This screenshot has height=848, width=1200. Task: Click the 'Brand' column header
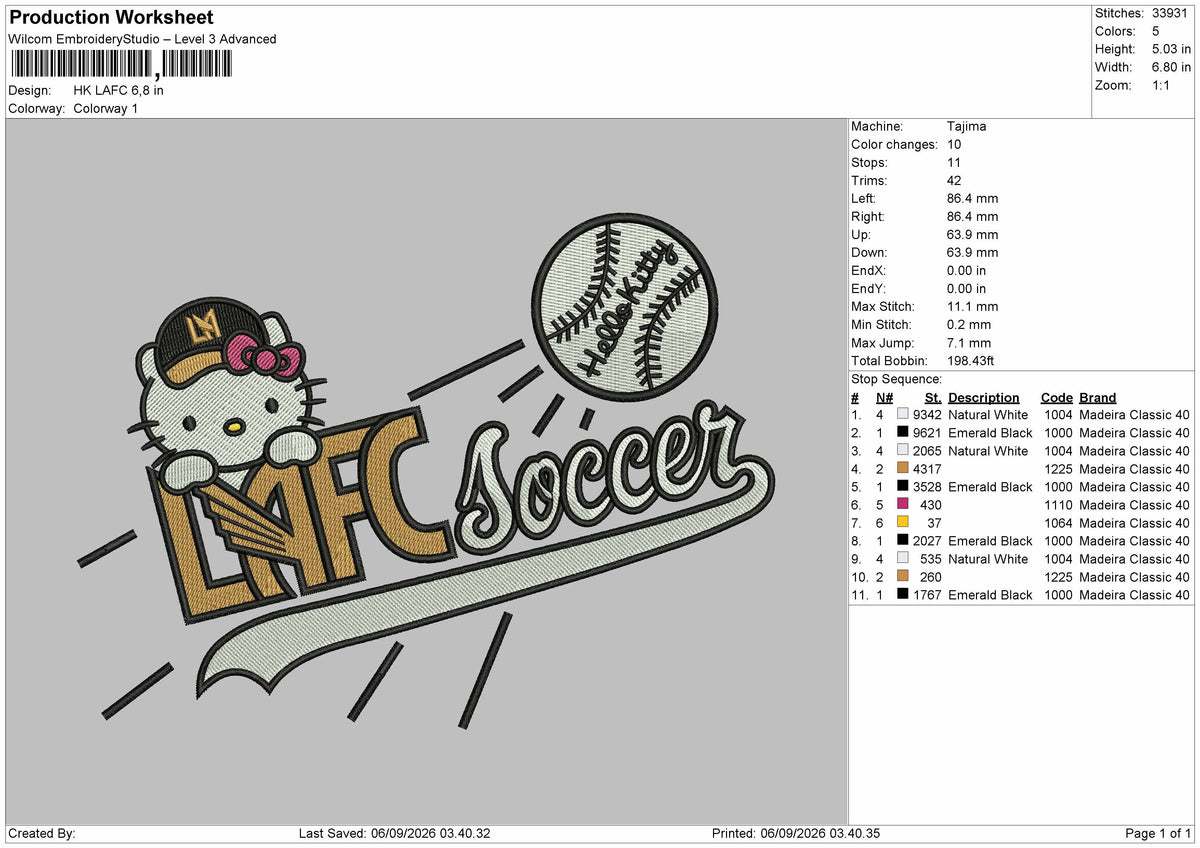point(1098,397)
